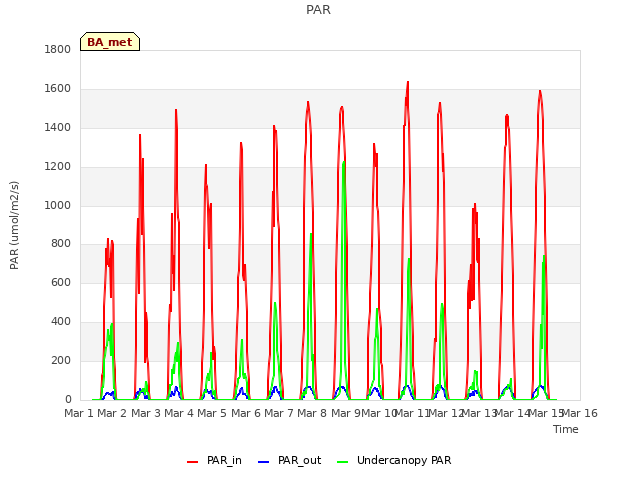640x480 pixels.
Task: Click the 1800 y-axis tick label
Action: [58, 49]
